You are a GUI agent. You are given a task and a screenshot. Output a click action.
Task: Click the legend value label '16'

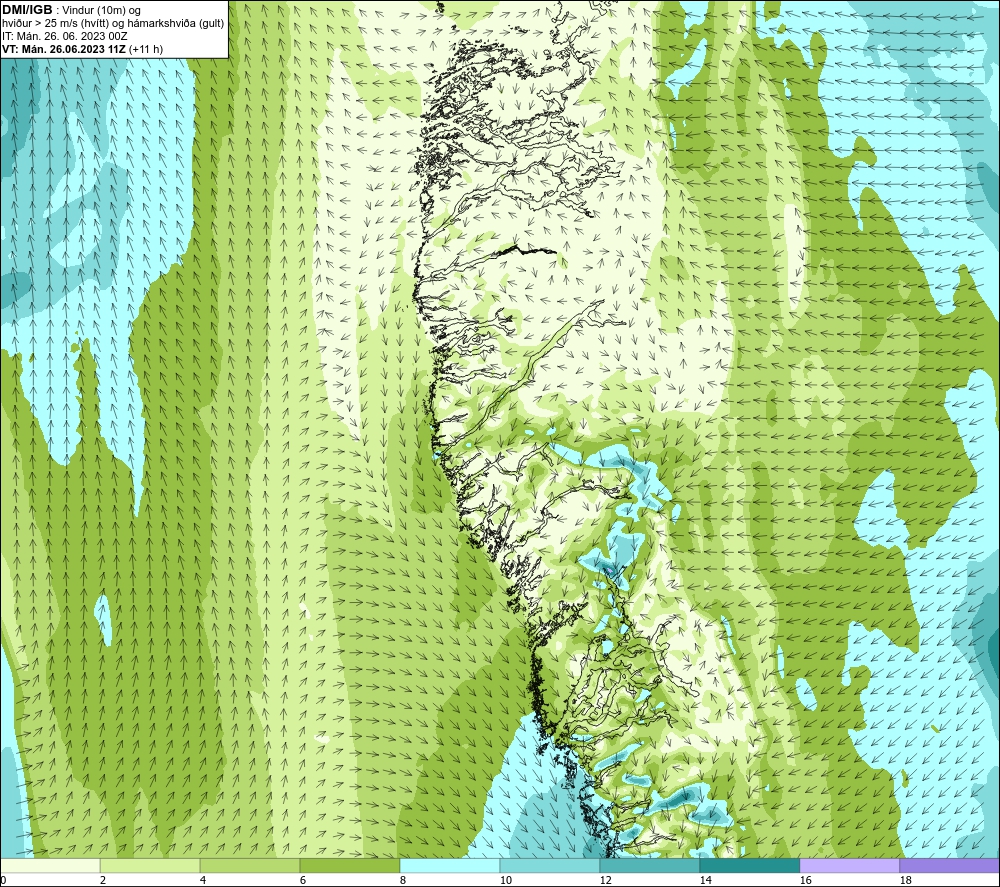(x=805, y=881)
